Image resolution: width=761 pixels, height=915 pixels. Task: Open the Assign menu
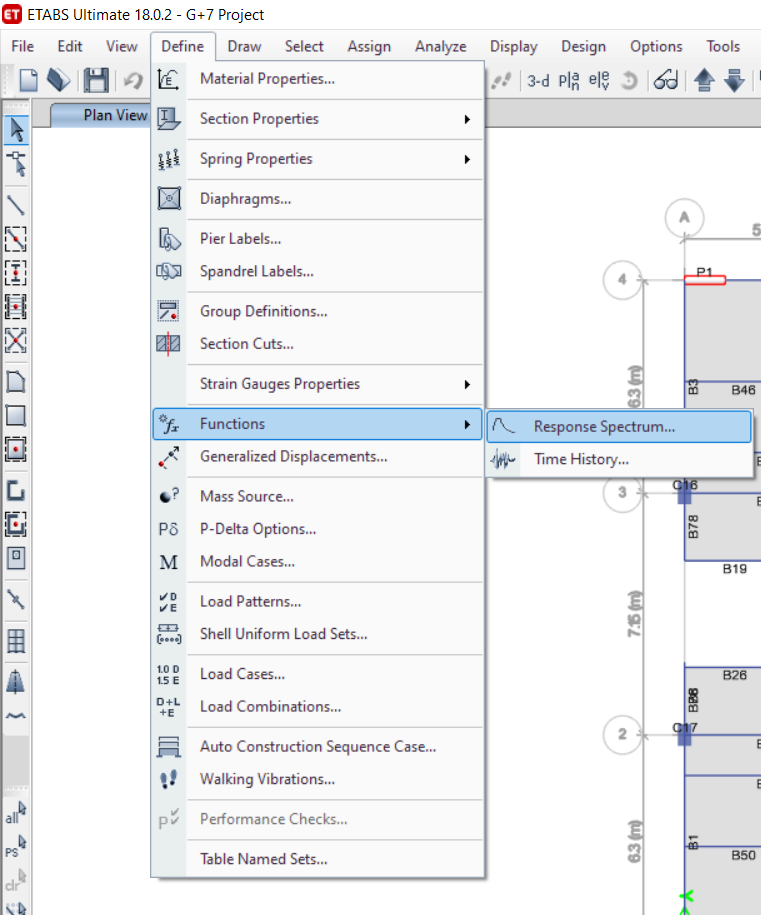(x=369, y=46)
